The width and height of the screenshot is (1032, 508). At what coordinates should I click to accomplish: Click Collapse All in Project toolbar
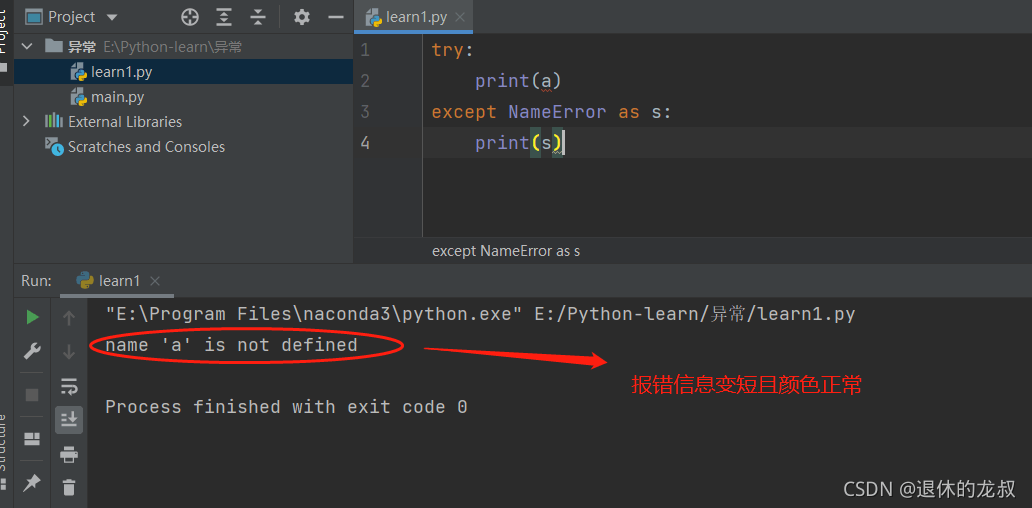(258, 17)
